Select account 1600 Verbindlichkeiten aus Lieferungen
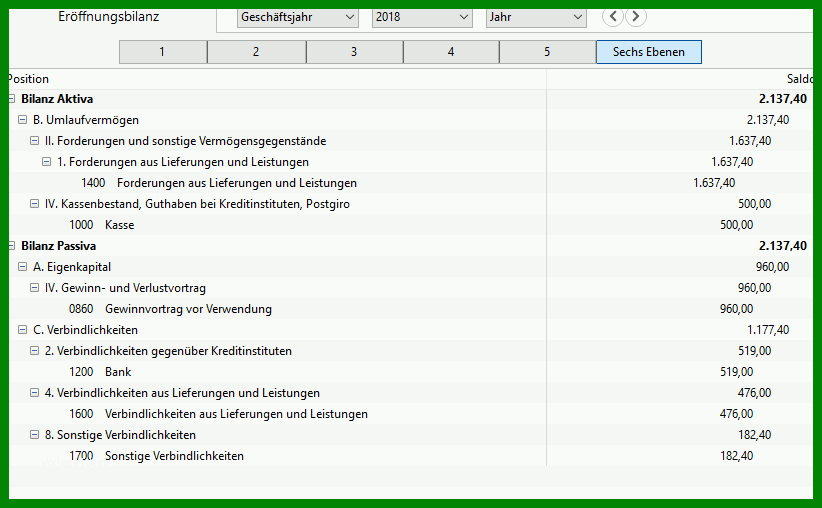The image size is (822, 508). point(410,414)
